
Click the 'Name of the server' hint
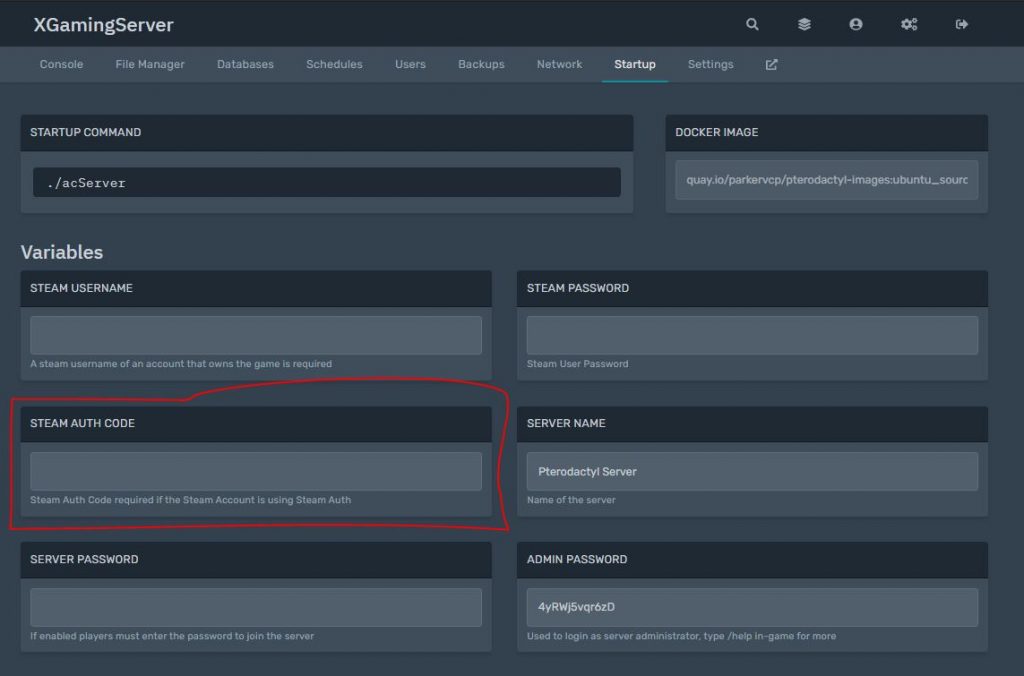(x=571, y=500)
